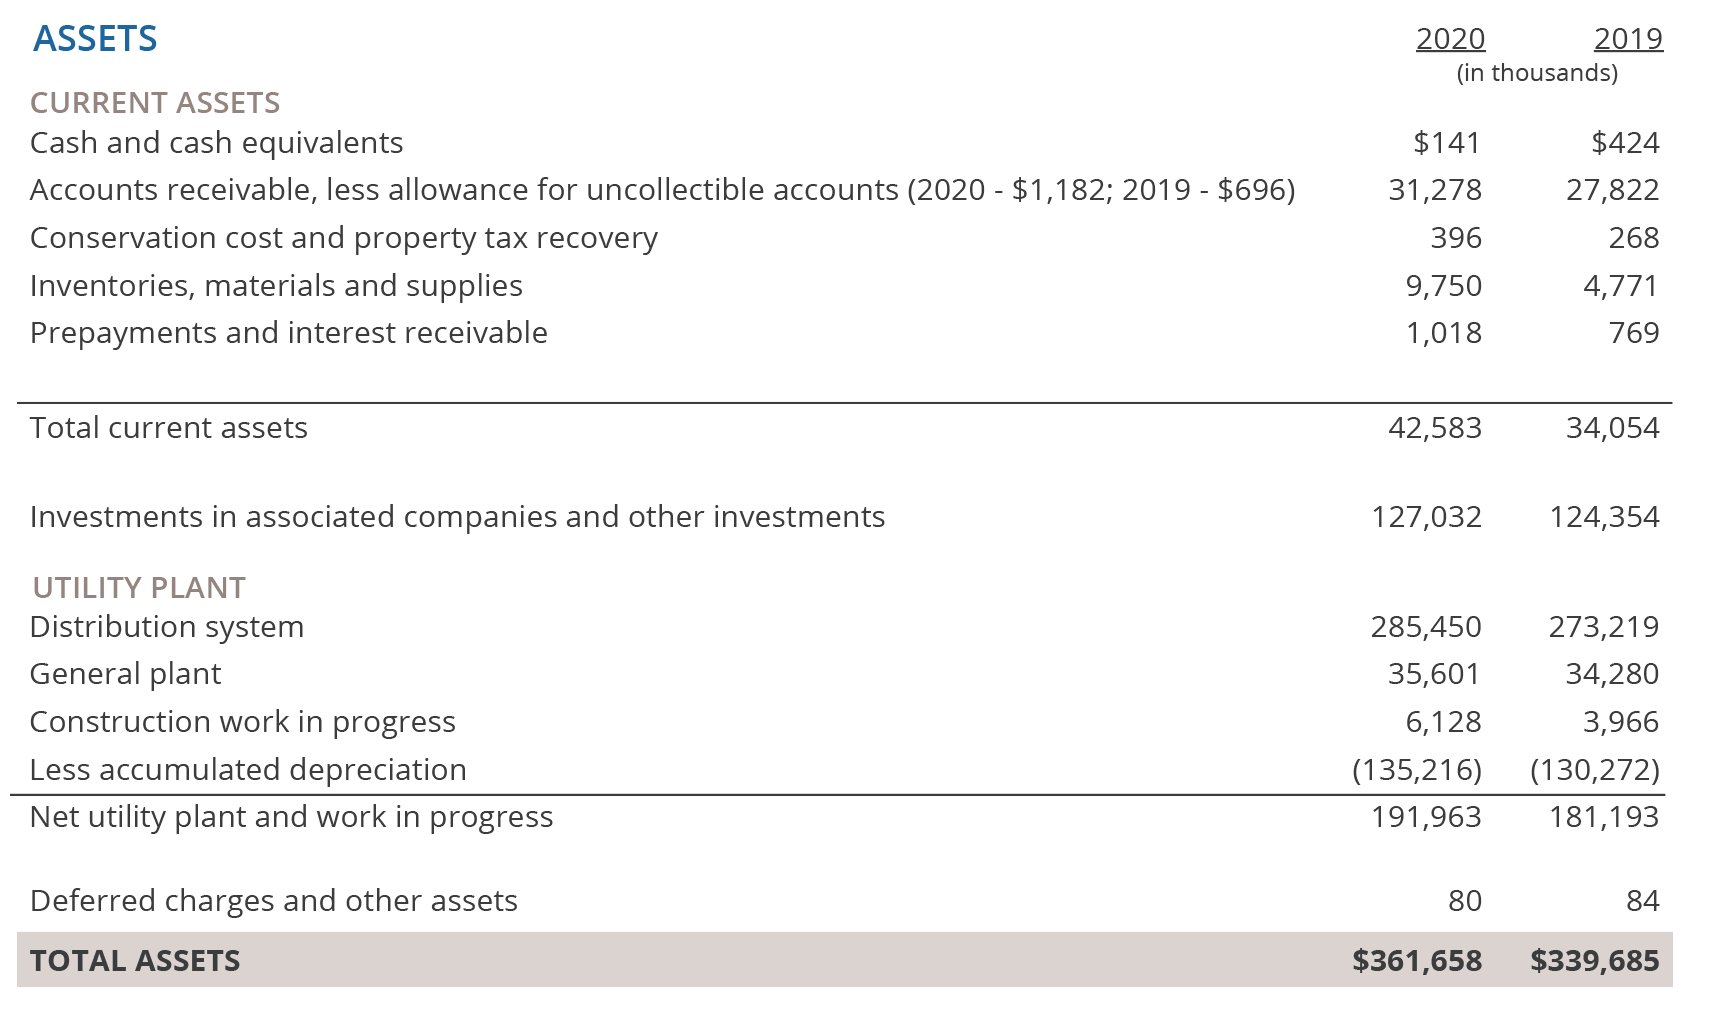
Task: Click the 2020 total current assets value 42,583
Action: tap(1435, 428)
